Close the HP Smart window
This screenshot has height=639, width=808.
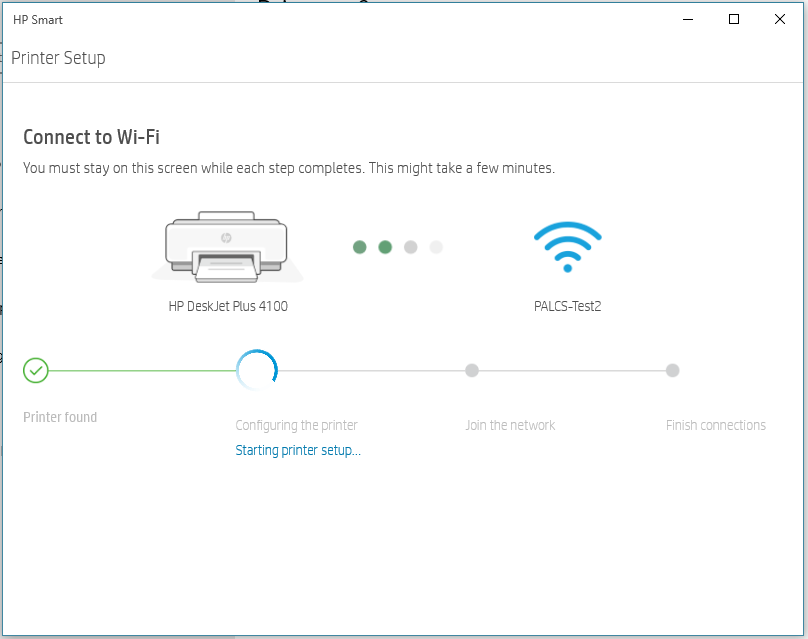(x=780, y=19)
